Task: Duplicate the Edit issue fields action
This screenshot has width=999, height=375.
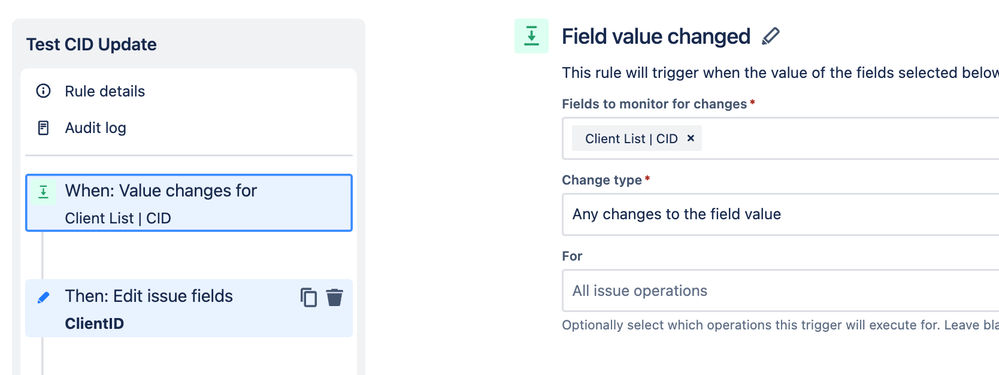Action: point(308,297)
